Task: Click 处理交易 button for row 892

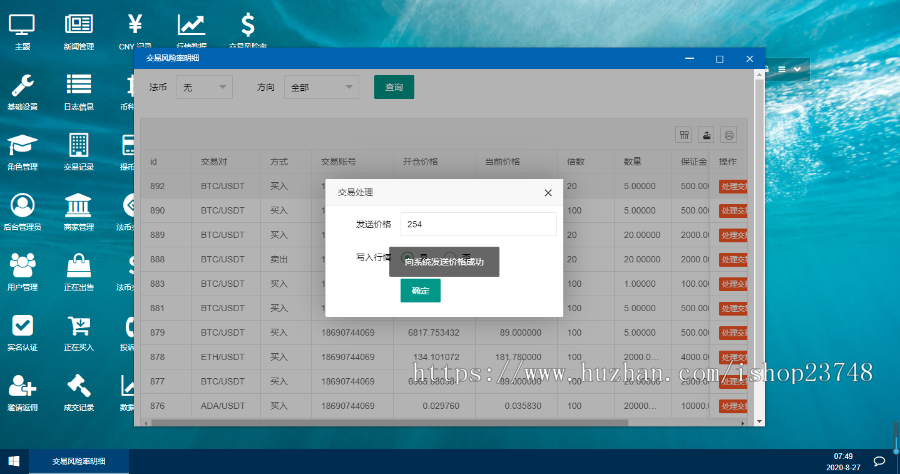Action: coord(734,187)
